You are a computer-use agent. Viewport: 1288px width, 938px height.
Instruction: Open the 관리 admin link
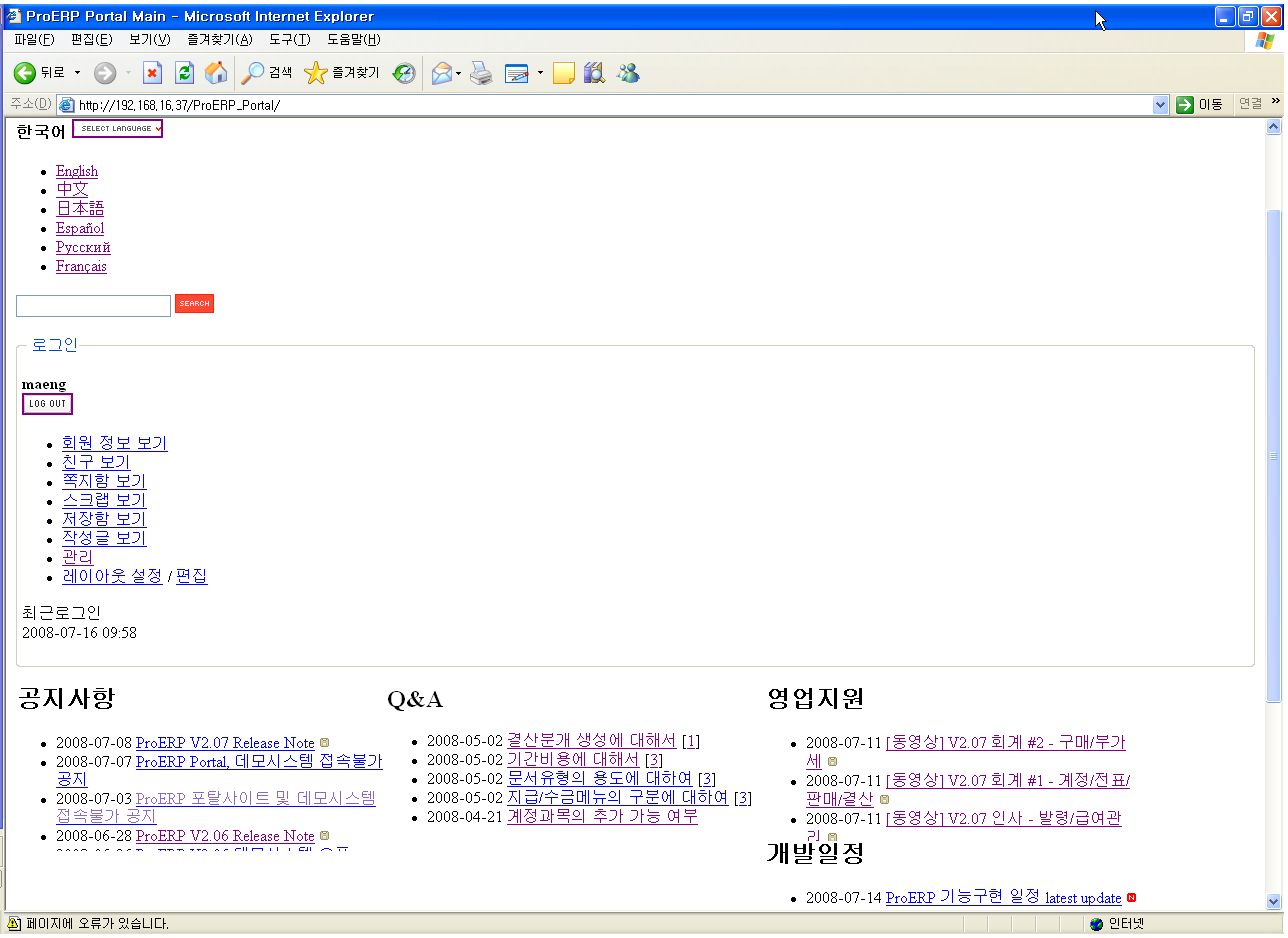coord(77,557)
